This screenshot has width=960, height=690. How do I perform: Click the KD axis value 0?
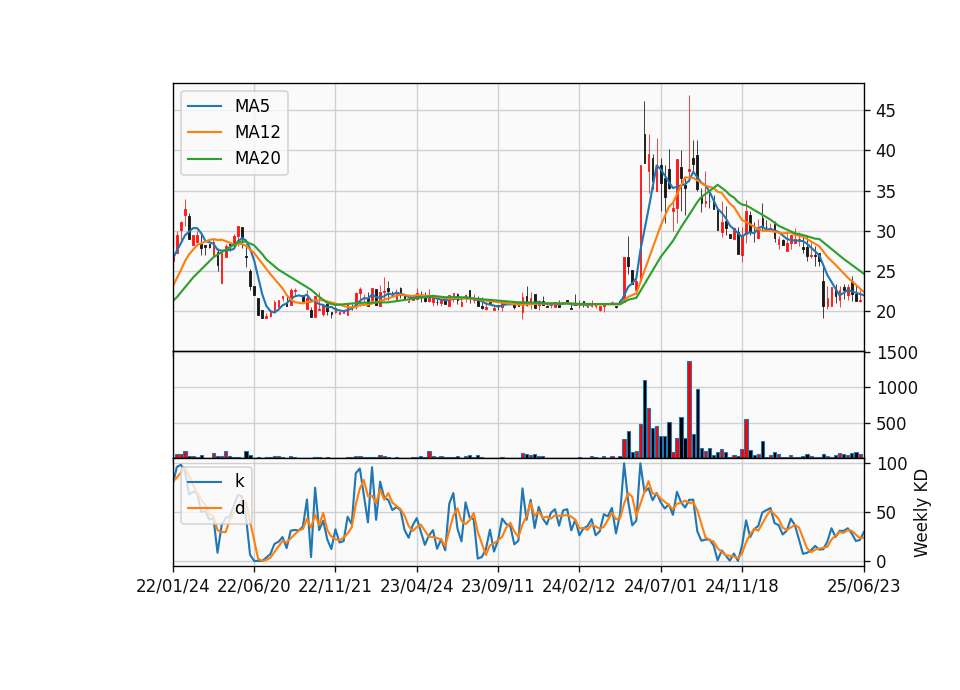[881, 561]
